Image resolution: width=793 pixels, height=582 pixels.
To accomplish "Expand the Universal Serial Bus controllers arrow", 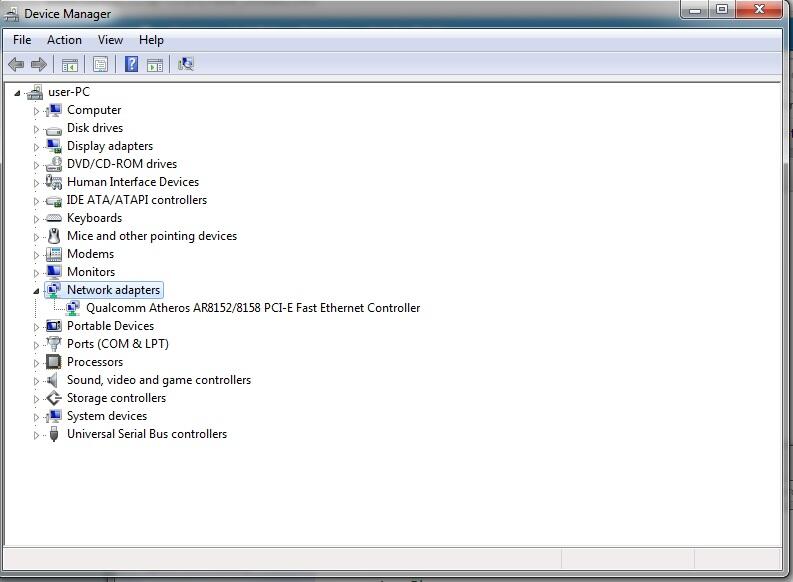I will 36,435.
